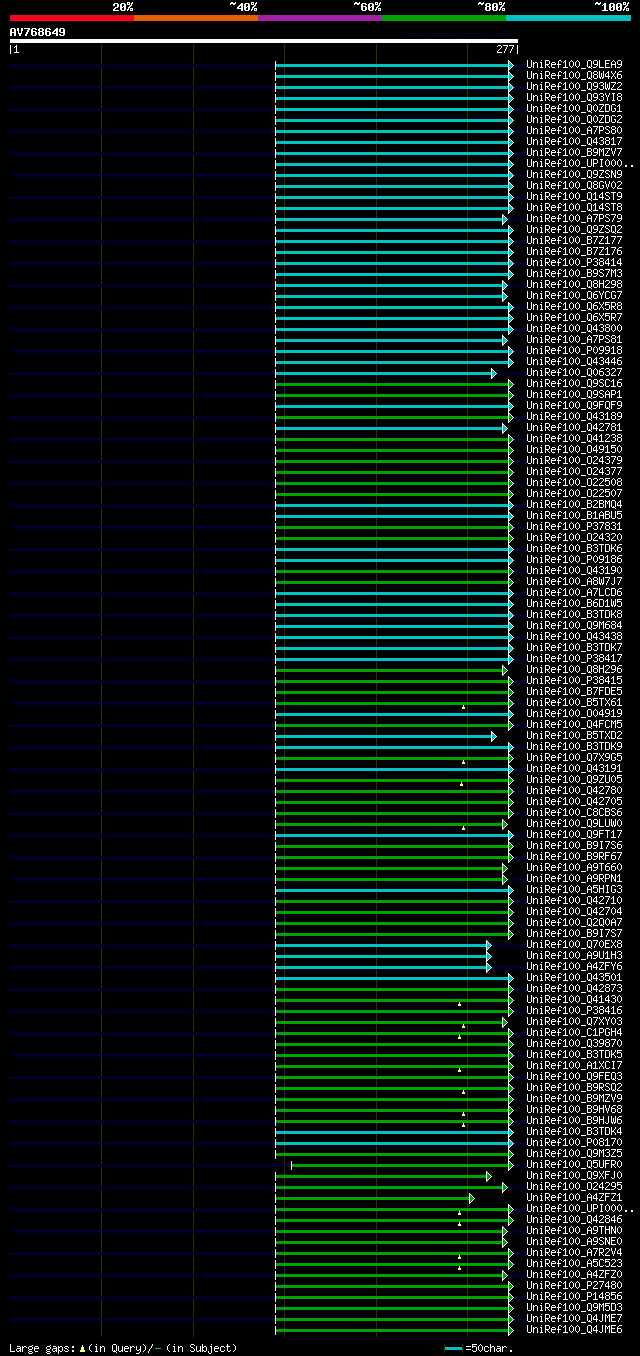Click the orange ~40% identity legend segment
The height and width of the screenshot is (1356, 640).
coord(196,18)
